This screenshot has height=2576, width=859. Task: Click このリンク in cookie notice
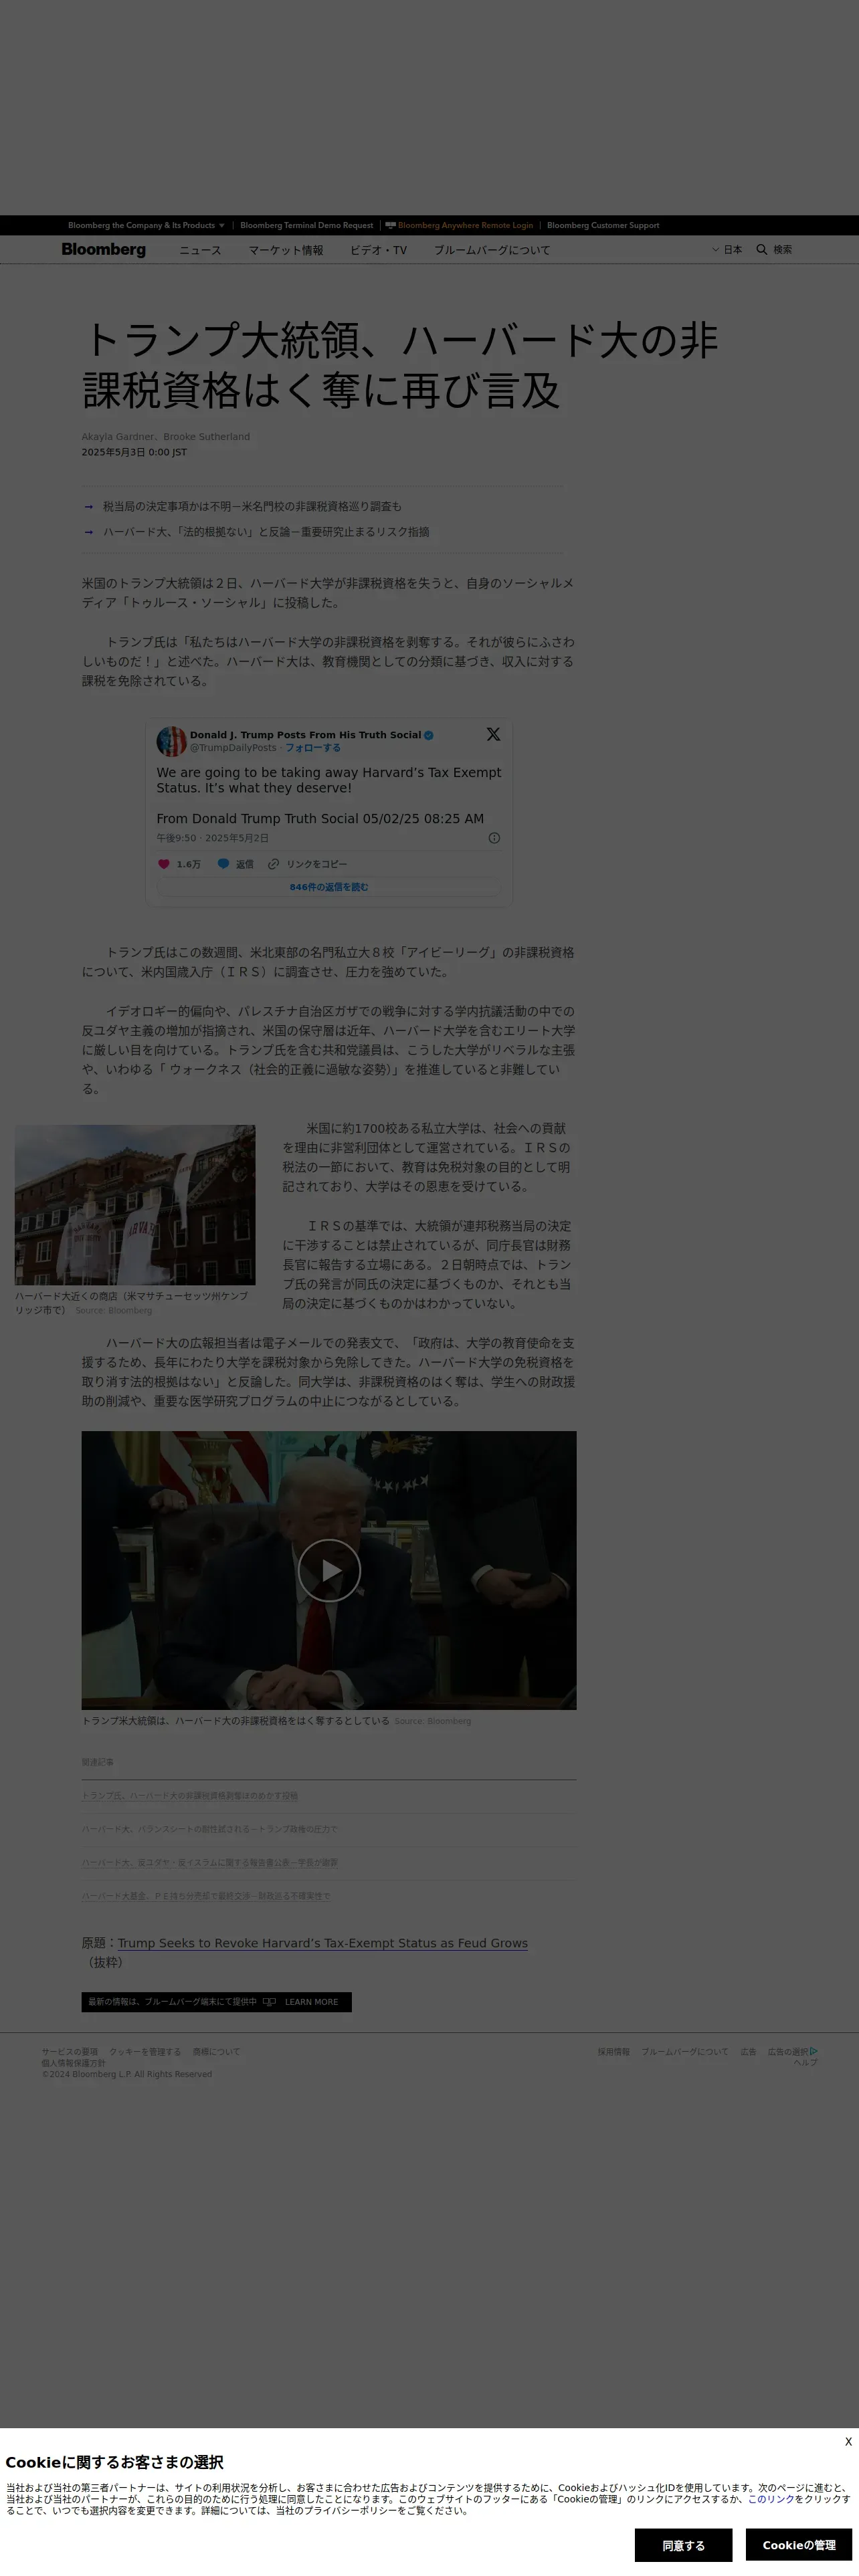[x=771, y=2499]
